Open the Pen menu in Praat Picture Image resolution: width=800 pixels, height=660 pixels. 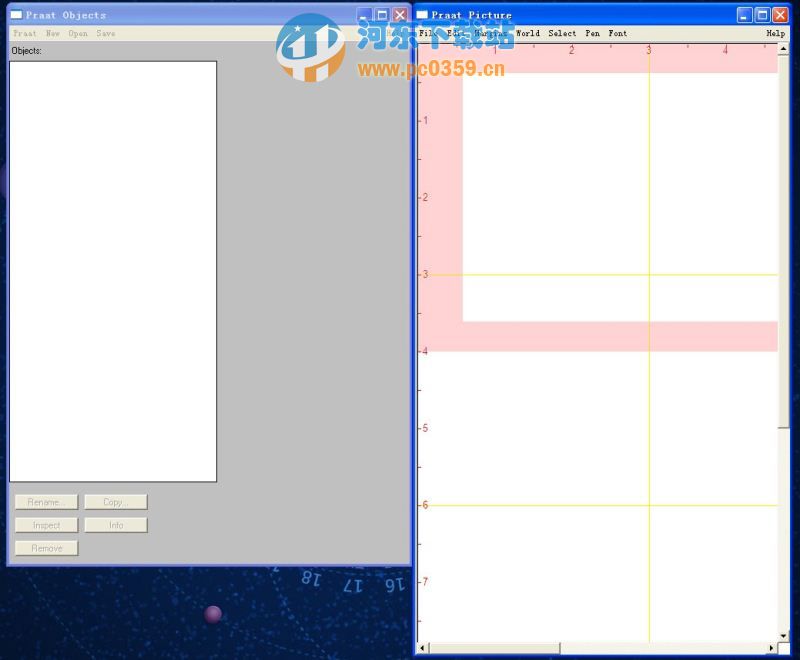pos(592,33)
